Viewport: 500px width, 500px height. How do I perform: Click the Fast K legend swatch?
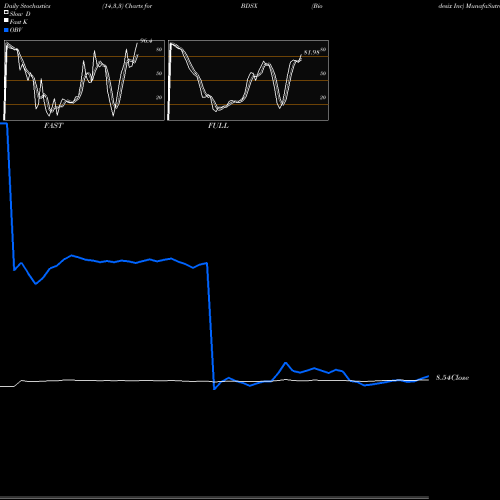click(x=6, y=20)
